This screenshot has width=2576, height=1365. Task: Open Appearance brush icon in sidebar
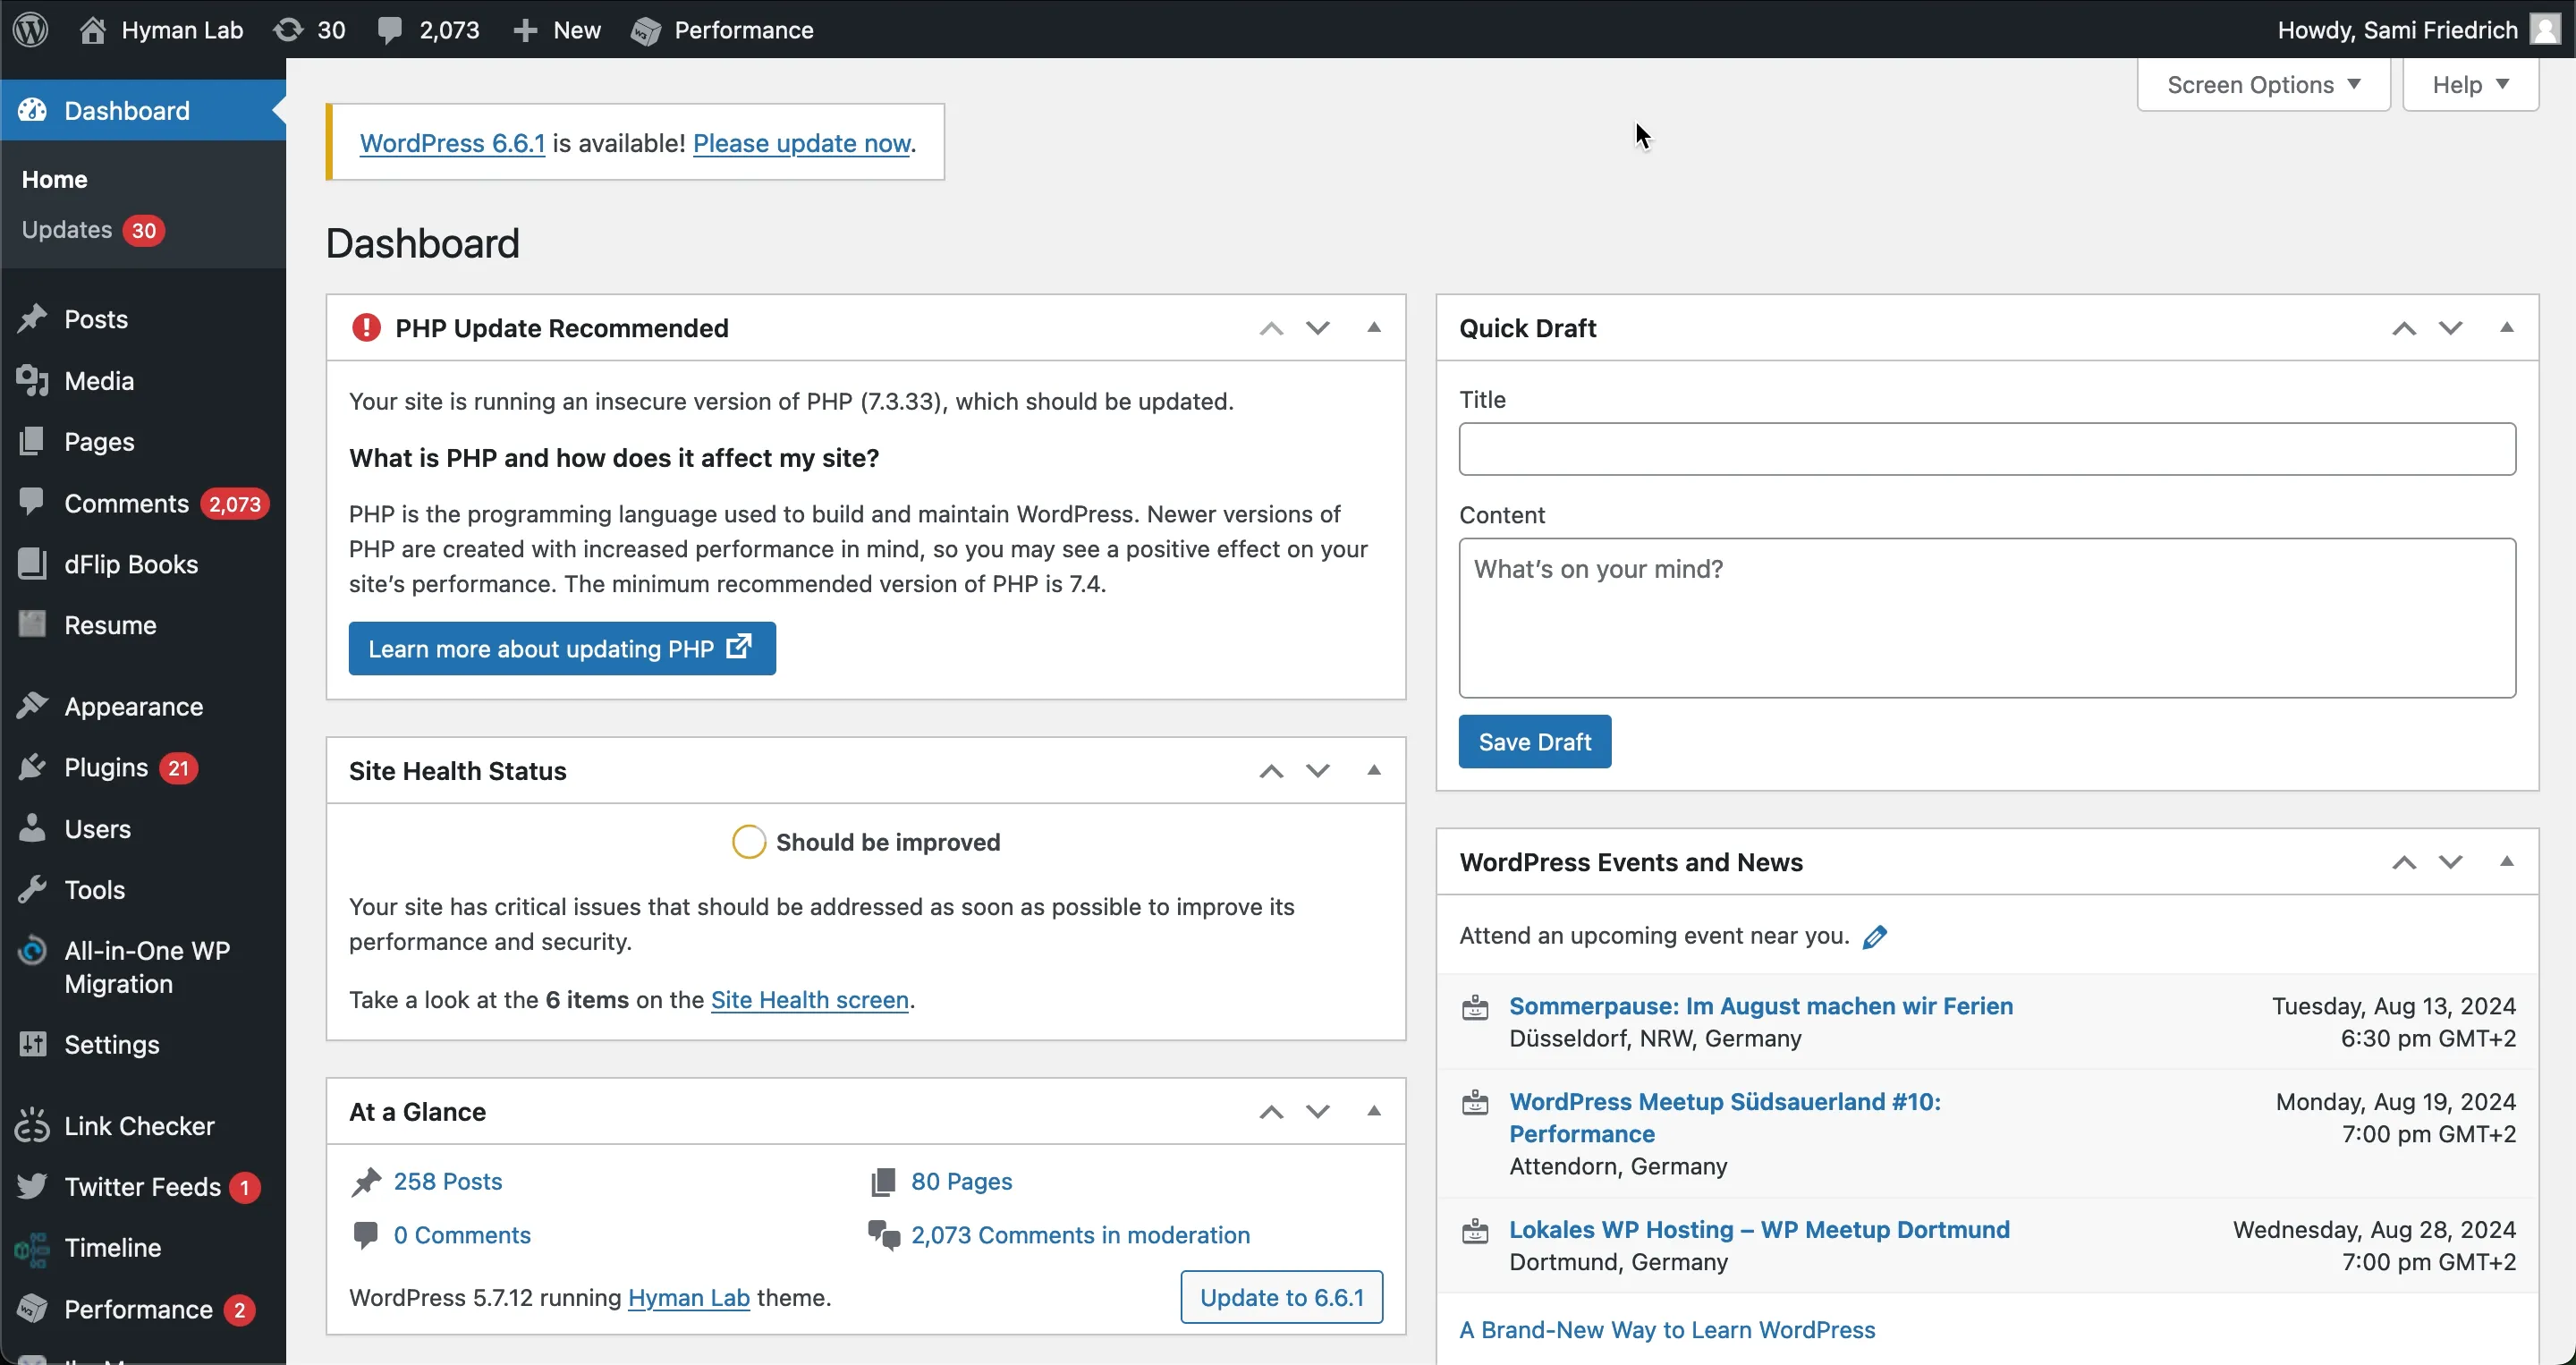pos(32,706)
